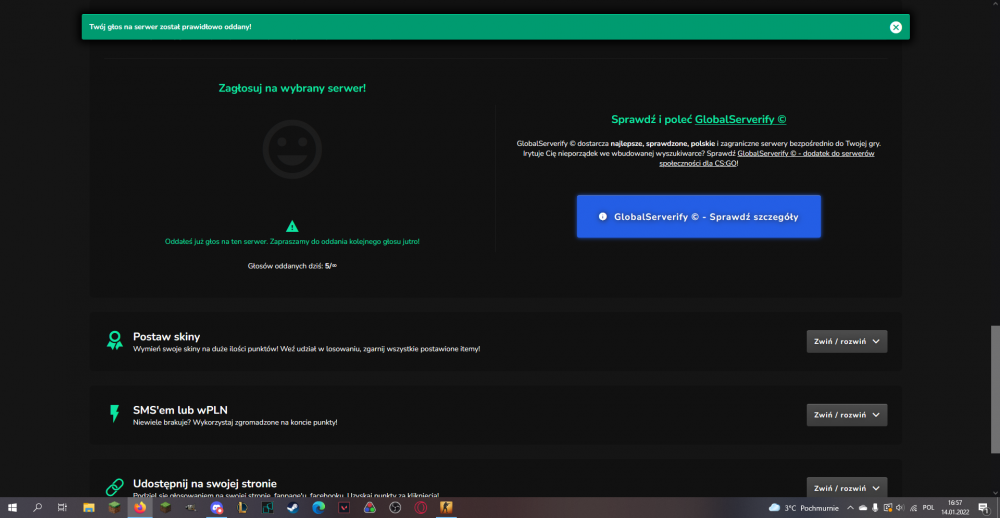Open Windows taskbar search
This screenshot has height=518, width=1000.
click(38, 508)
